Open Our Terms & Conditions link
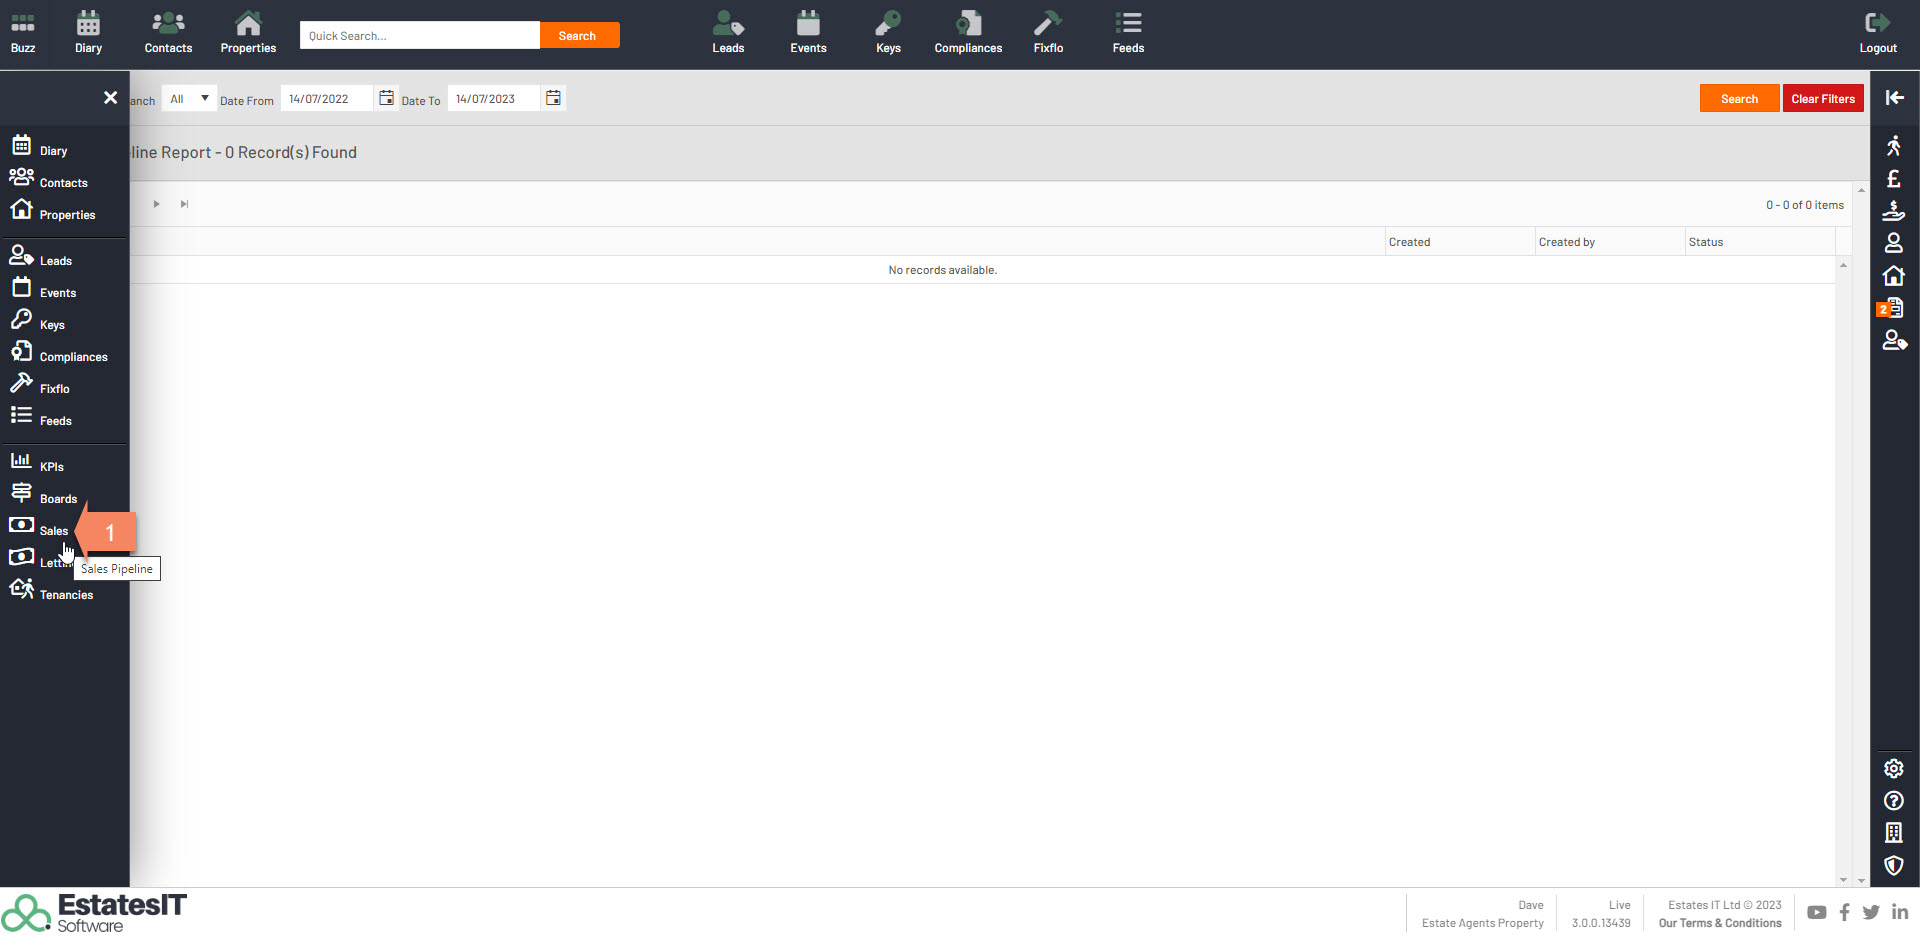Image resolution: width=1920 pixels, height=937 pixels. (1719, 923)
